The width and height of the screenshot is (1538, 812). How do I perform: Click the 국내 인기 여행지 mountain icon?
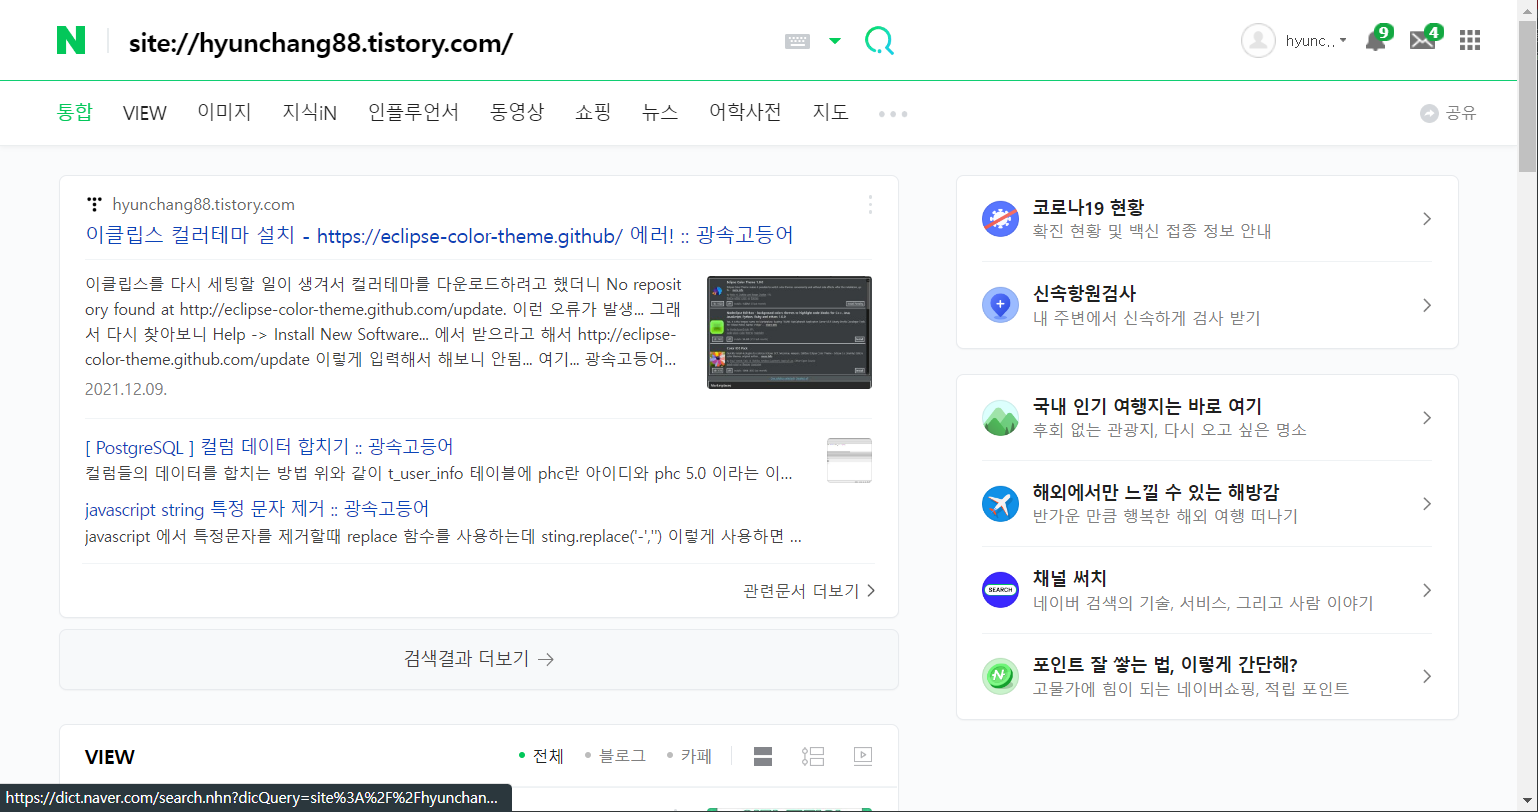point(1000,417)
